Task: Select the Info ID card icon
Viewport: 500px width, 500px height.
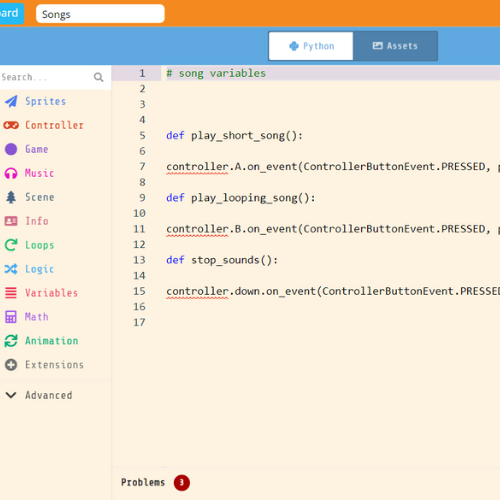Action: click(x=11, y=221)
